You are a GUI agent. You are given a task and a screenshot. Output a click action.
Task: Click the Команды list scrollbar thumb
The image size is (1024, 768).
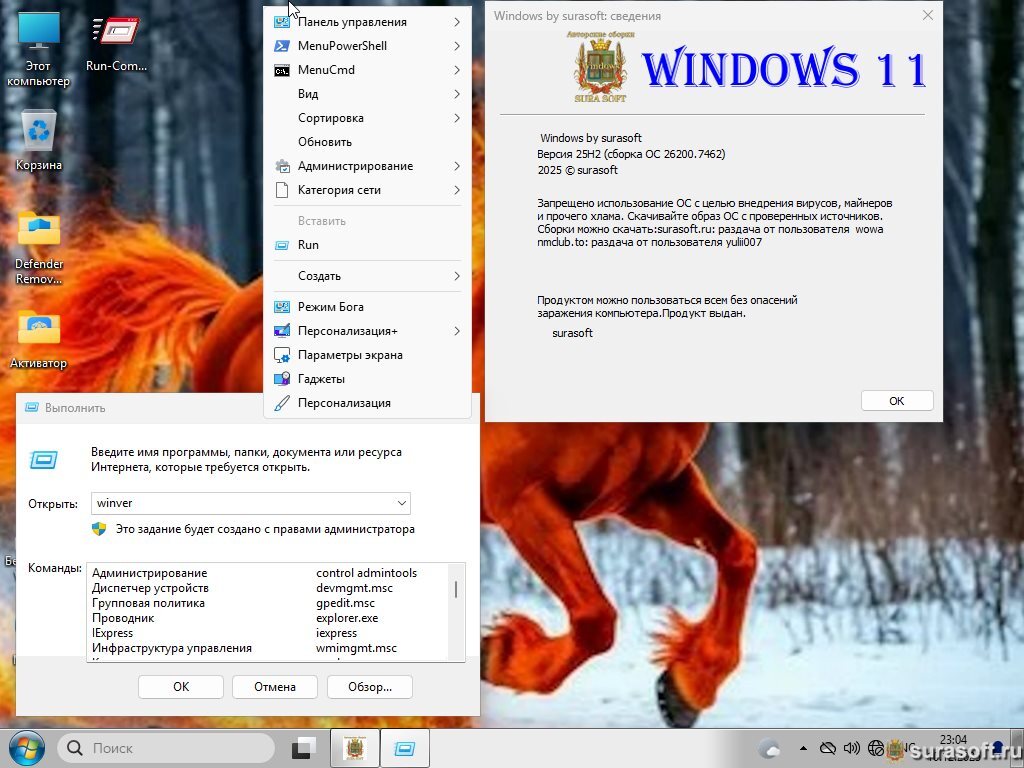(x=456, y=589)
